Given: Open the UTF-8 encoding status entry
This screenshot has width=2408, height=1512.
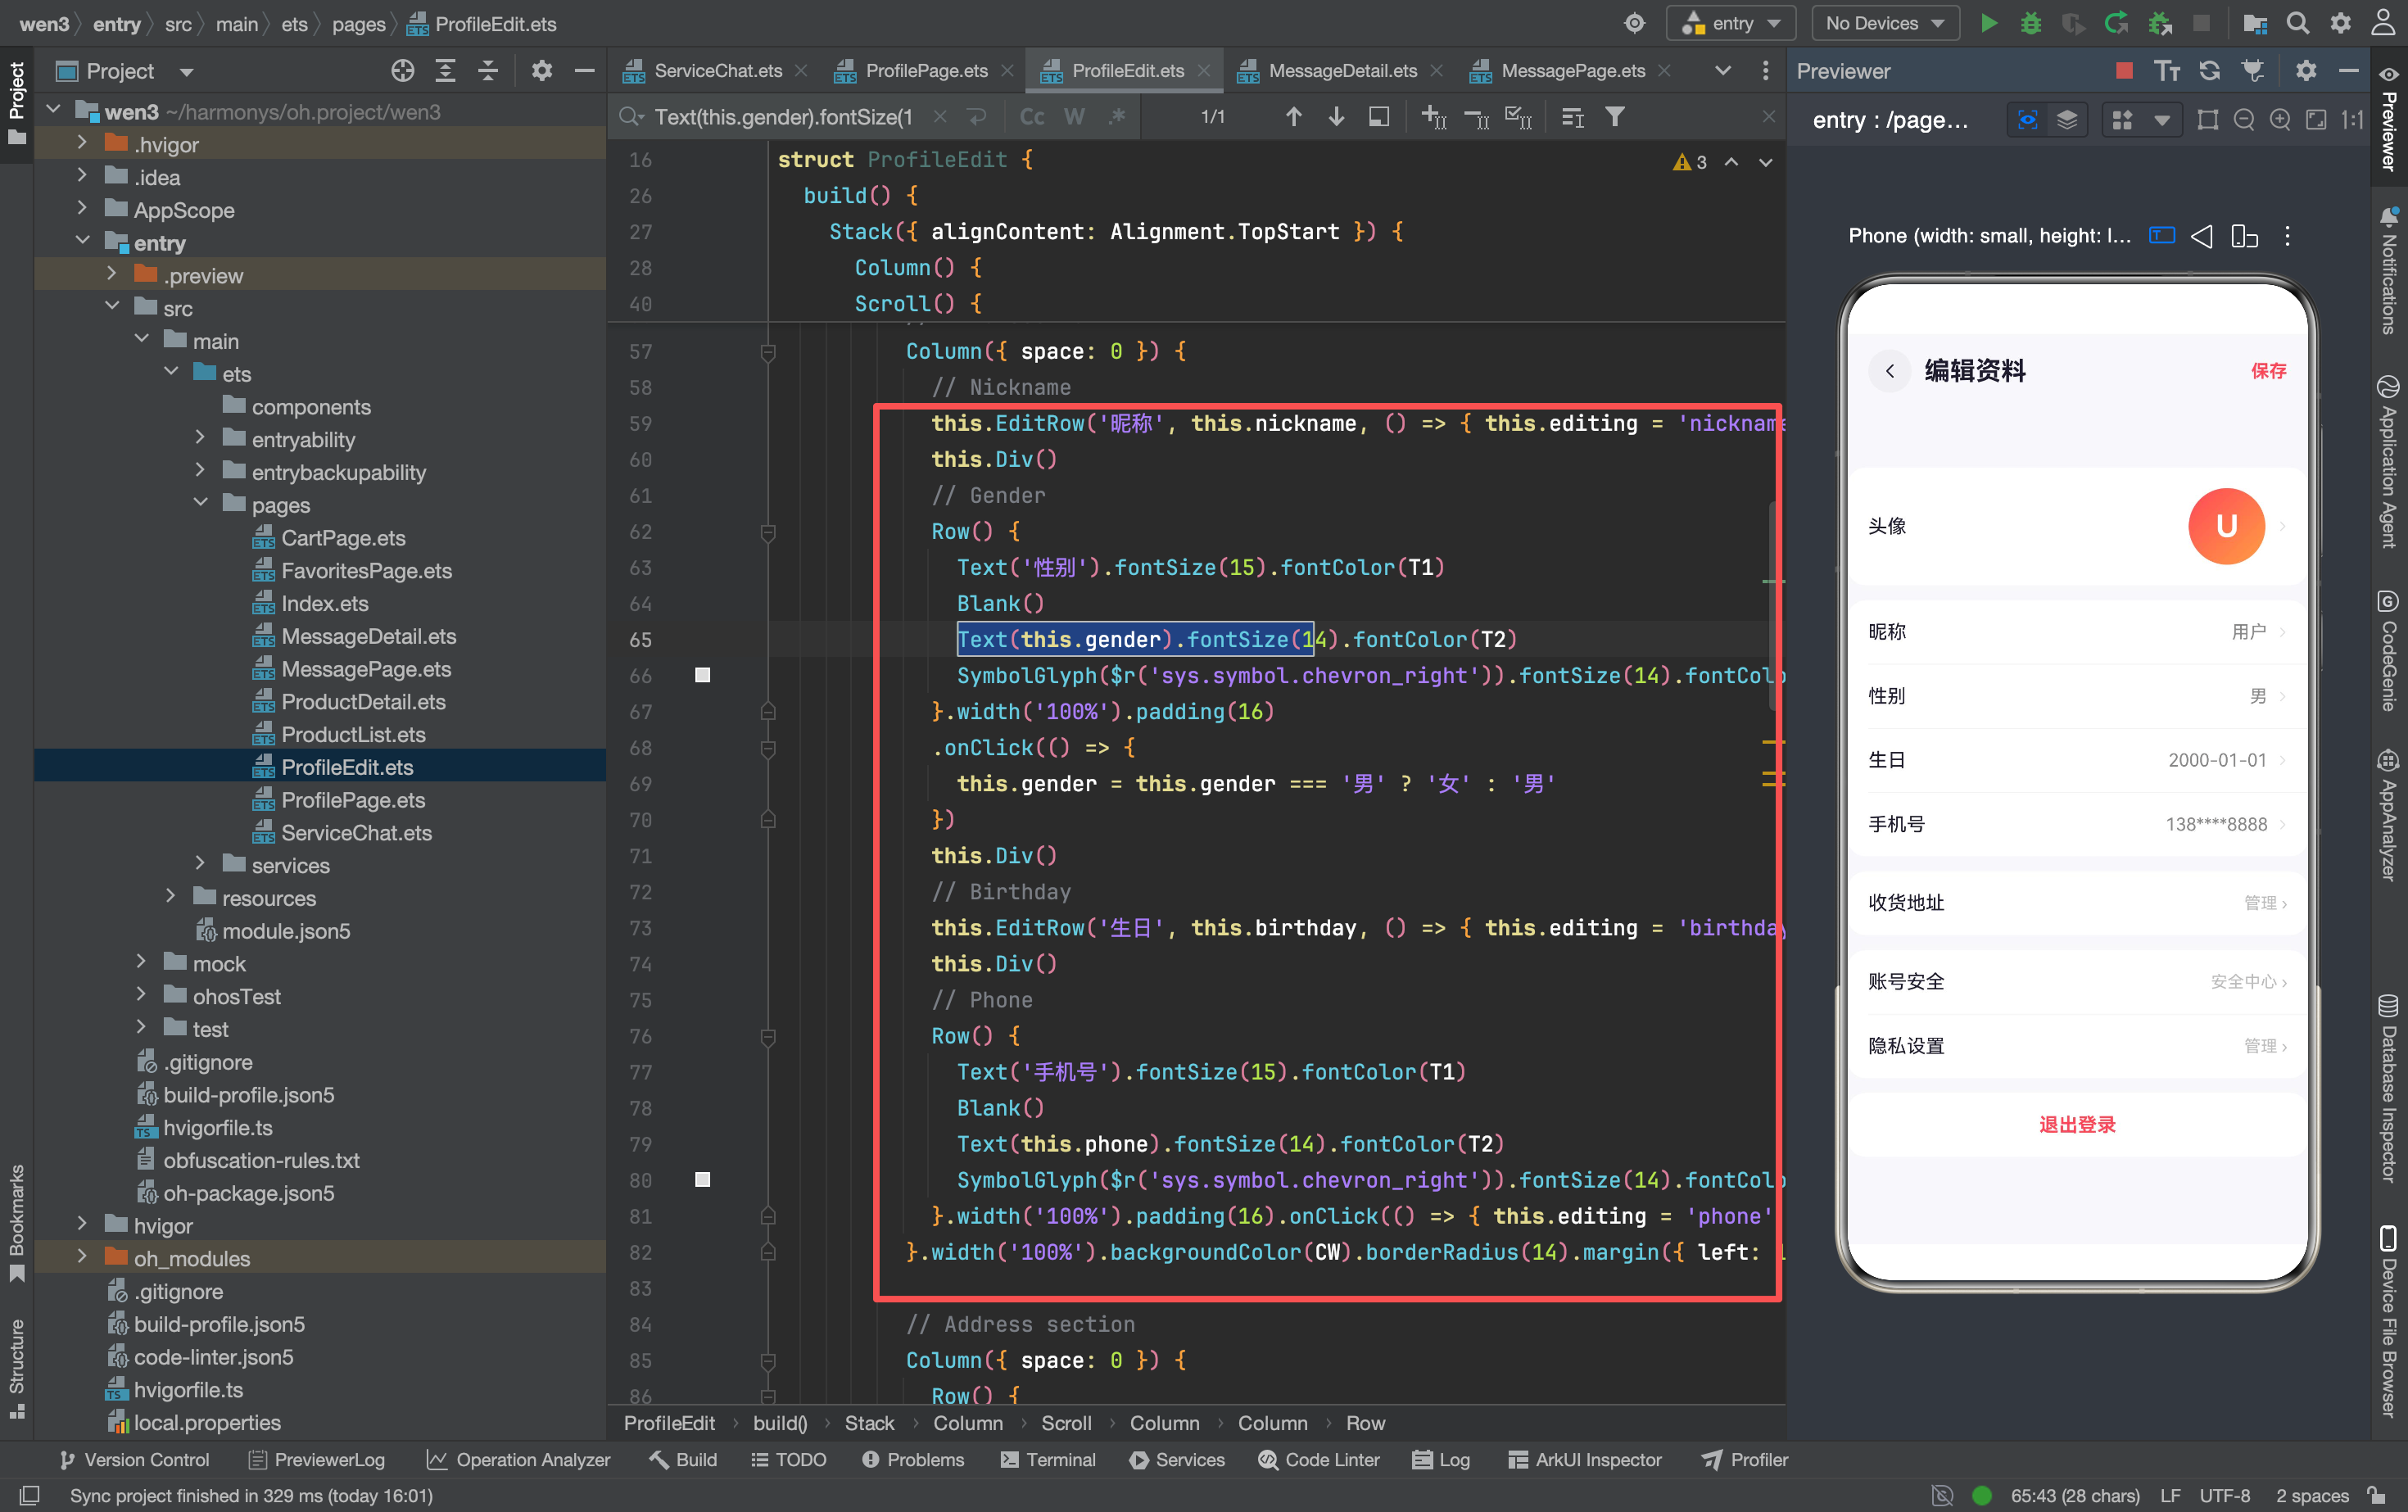Looking at the screenshot, I should pyautogui.click(x=2224, y=1495).
